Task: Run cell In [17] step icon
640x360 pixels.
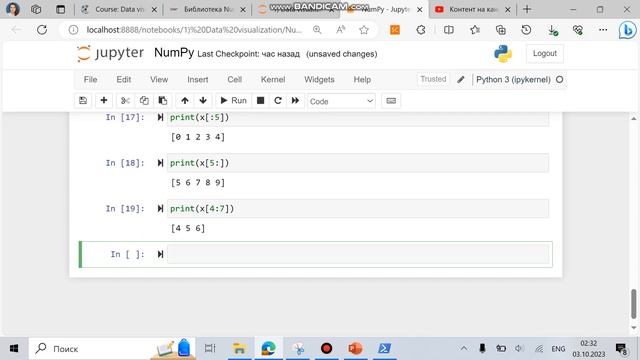Action: (x=160, y=118)
